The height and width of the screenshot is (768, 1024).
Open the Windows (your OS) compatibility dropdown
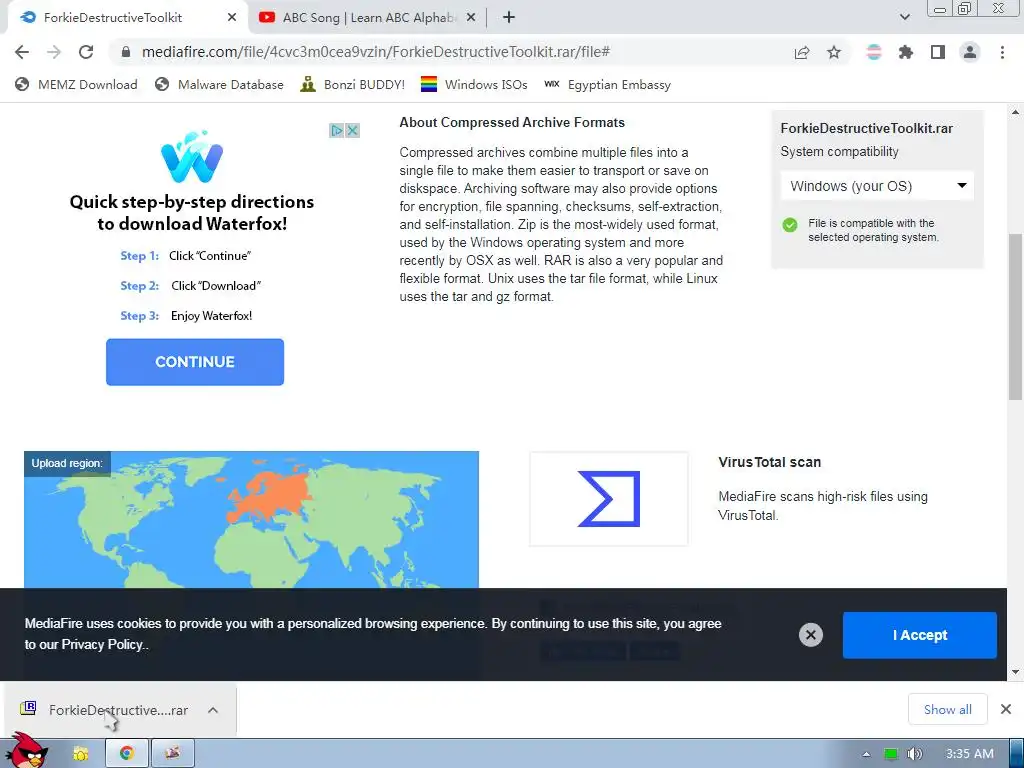(x=877, y=186)
